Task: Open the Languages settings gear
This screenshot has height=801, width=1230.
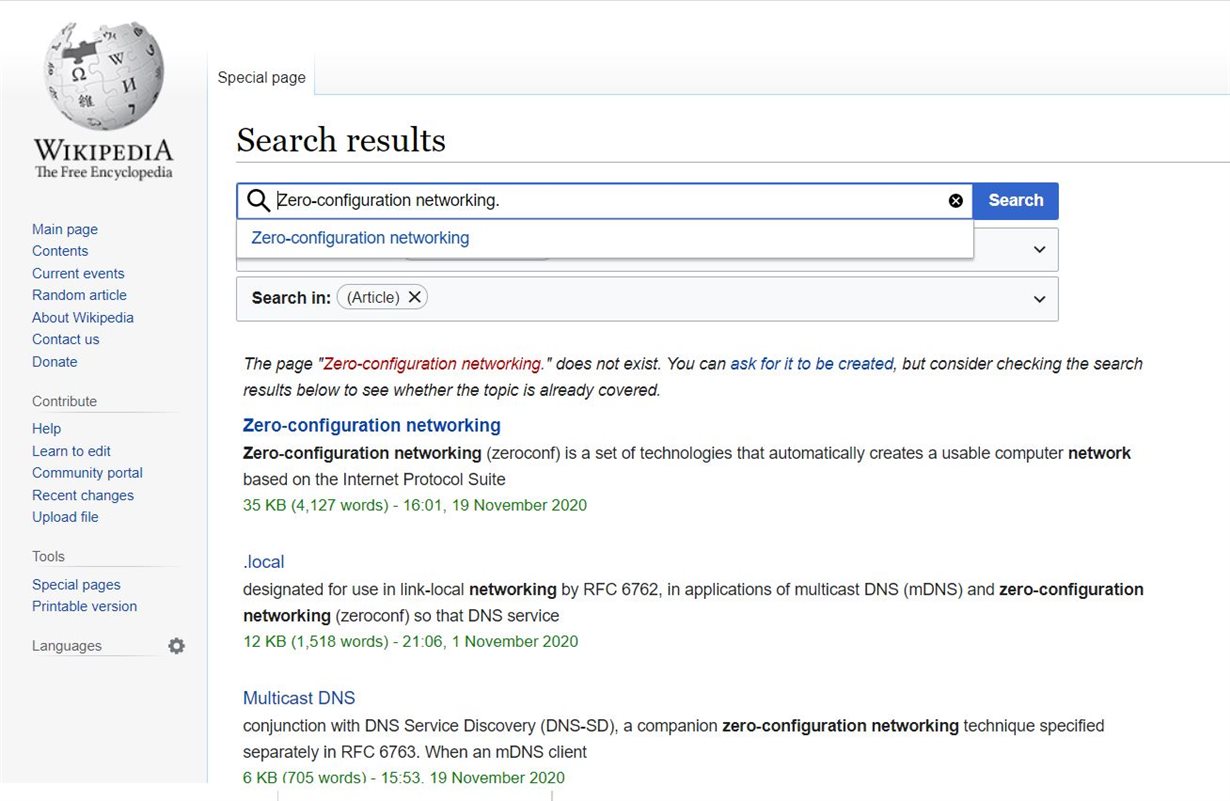Action: [177, 646]
